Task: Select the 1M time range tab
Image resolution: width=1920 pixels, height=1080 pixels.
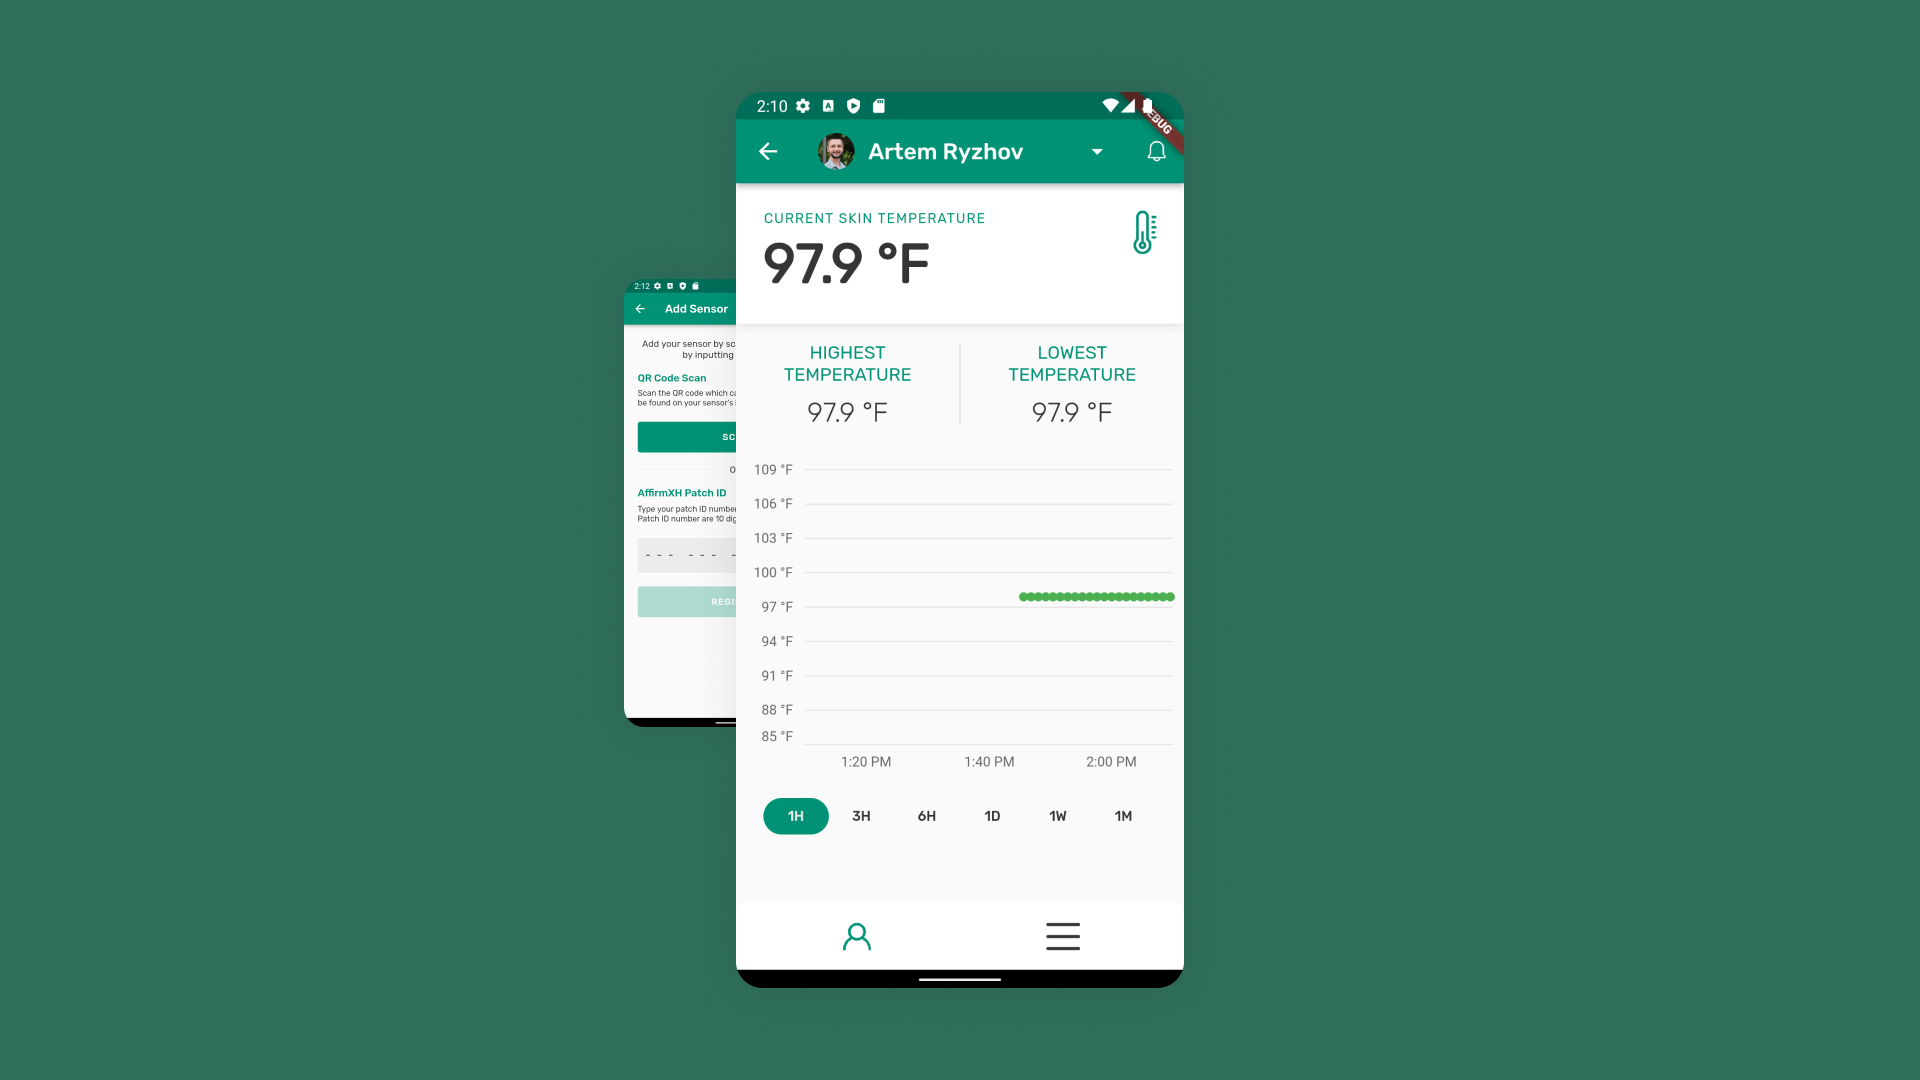Action: click(1124, 816)
